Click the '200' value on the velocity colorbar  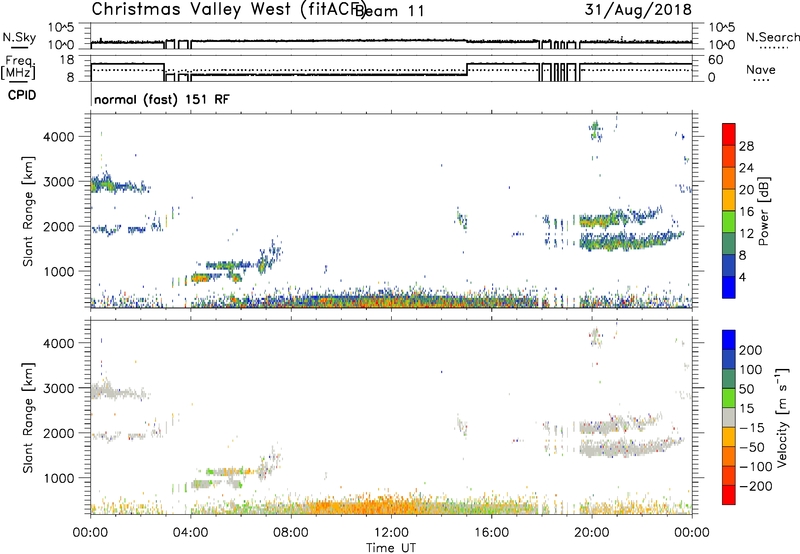coord(751,350)
